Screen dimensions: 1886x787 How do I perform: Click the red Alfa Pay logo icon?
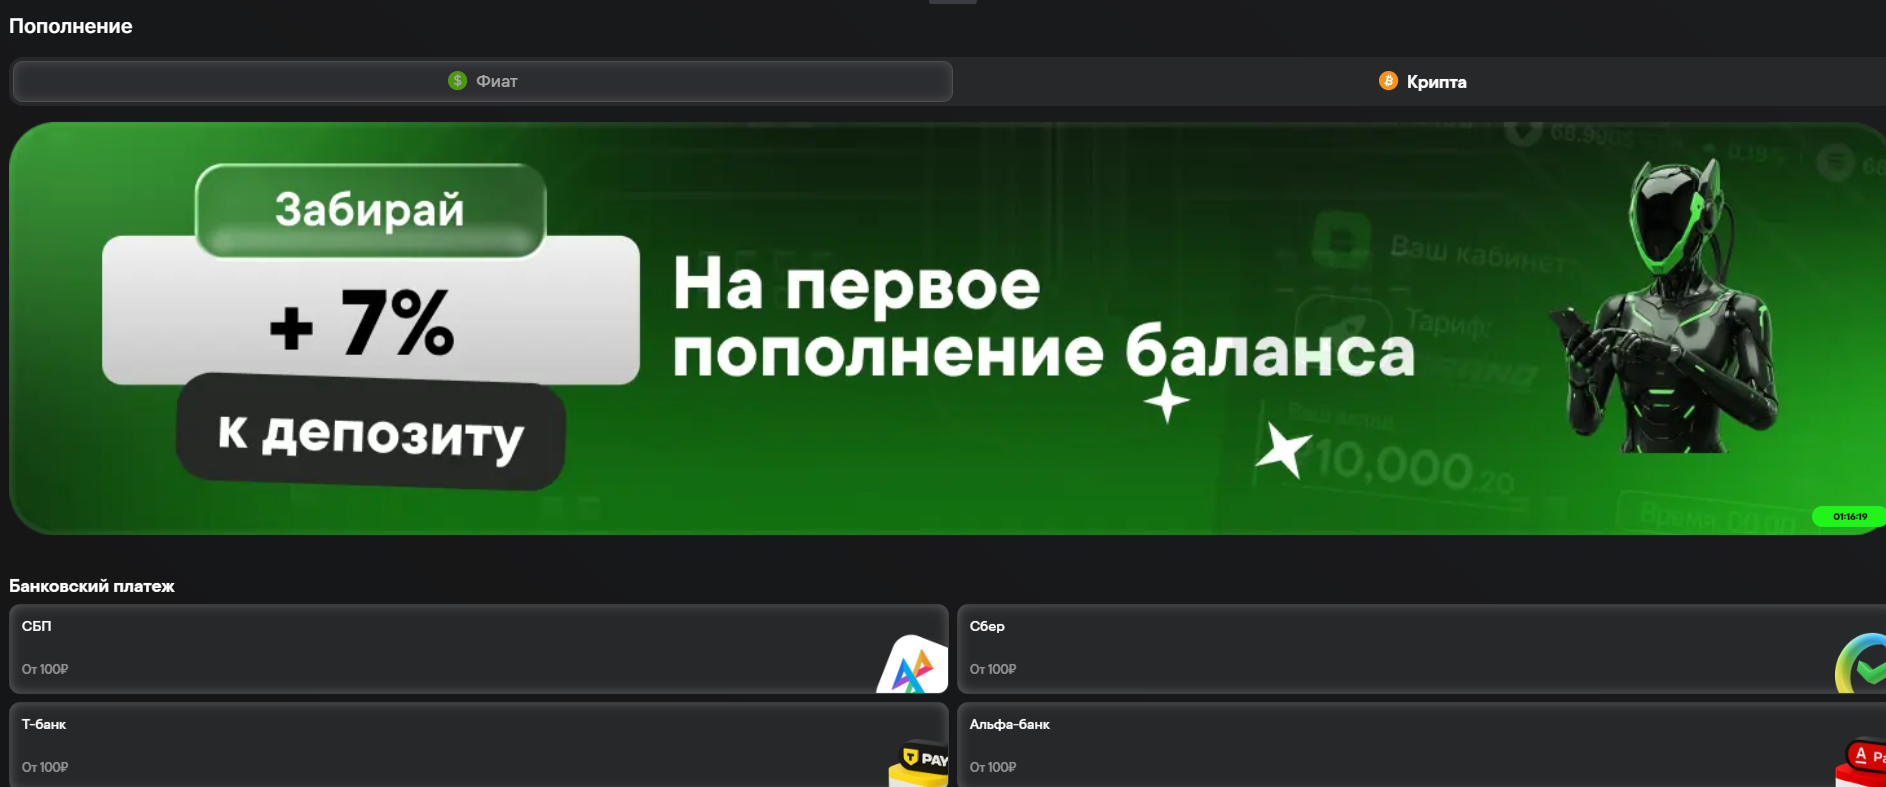(1862, 763)
